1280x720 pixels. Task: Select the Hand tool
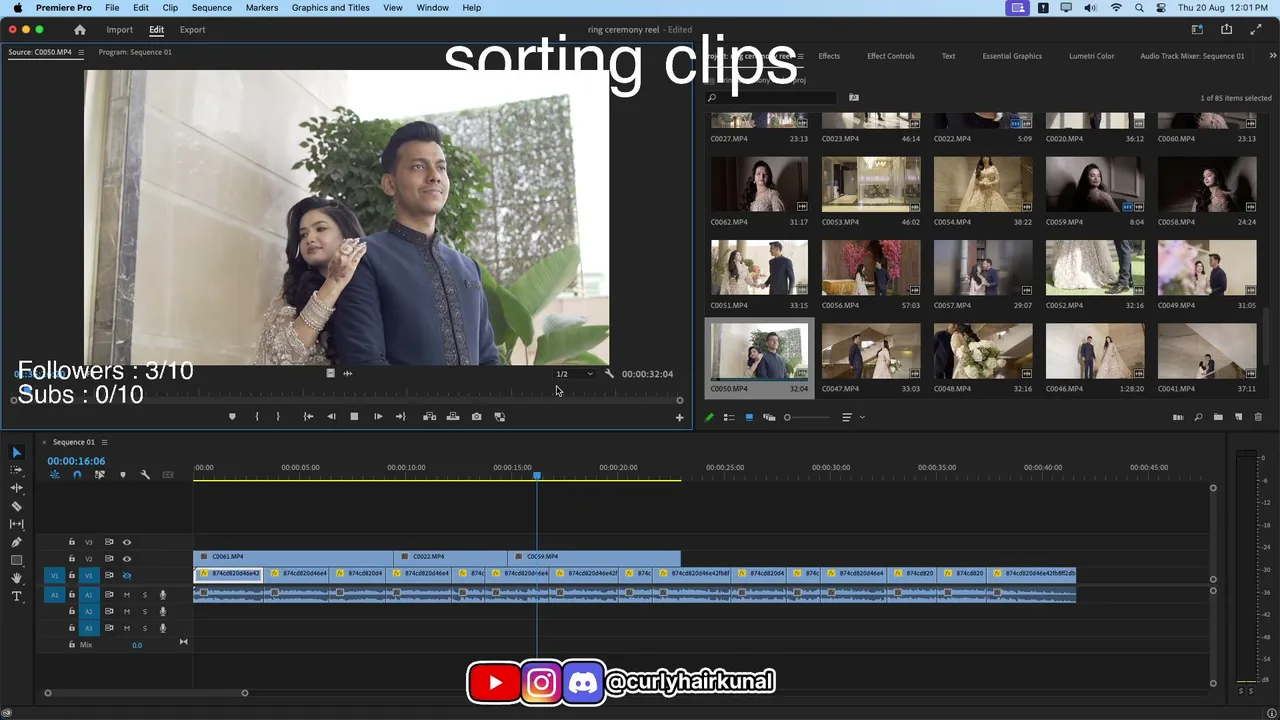(x=16, y=578)
